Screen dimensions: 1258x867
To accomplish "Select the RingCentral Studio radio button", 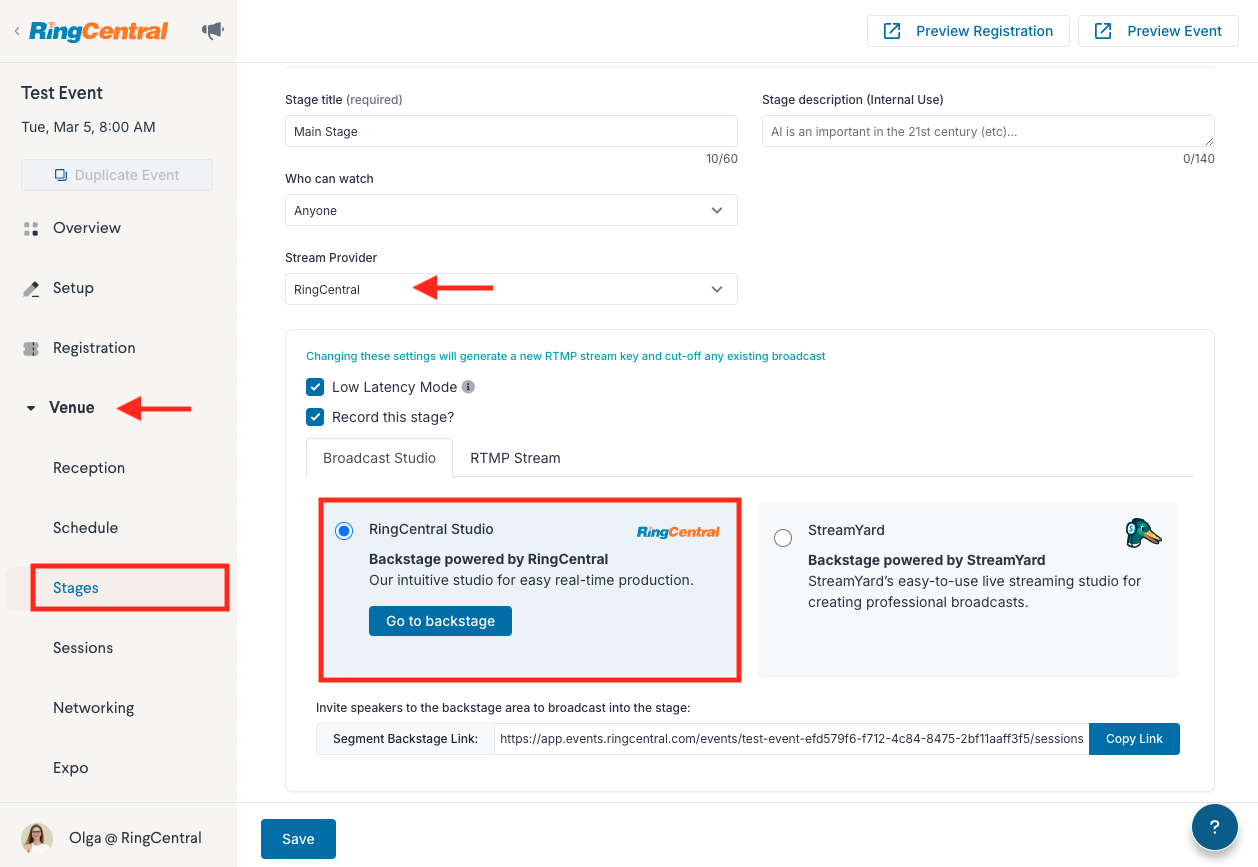I will 344,531.
